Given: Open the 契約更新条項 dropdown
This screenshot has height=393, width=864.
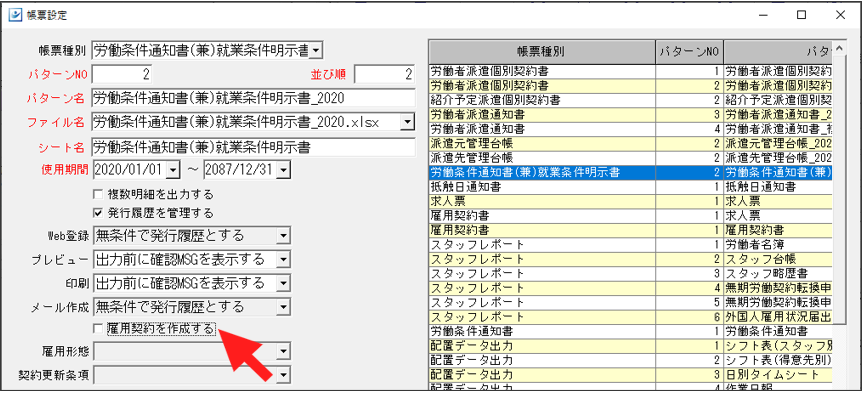Looking at the screenshot, I should point(283,375).
